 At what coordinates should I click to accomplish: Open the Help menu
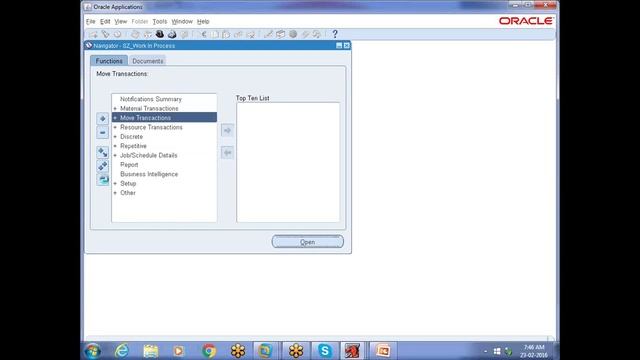203,22
